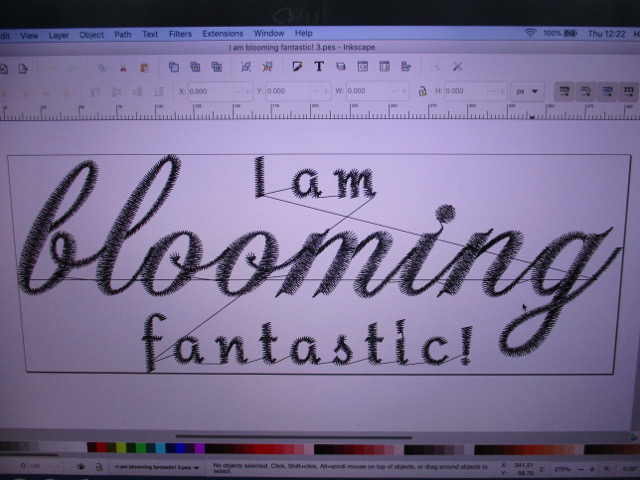Viewport: 640px width, 480px height.
Task: Open the Text and Font dialog (T icon)
Action: click(x=319, y=66)
